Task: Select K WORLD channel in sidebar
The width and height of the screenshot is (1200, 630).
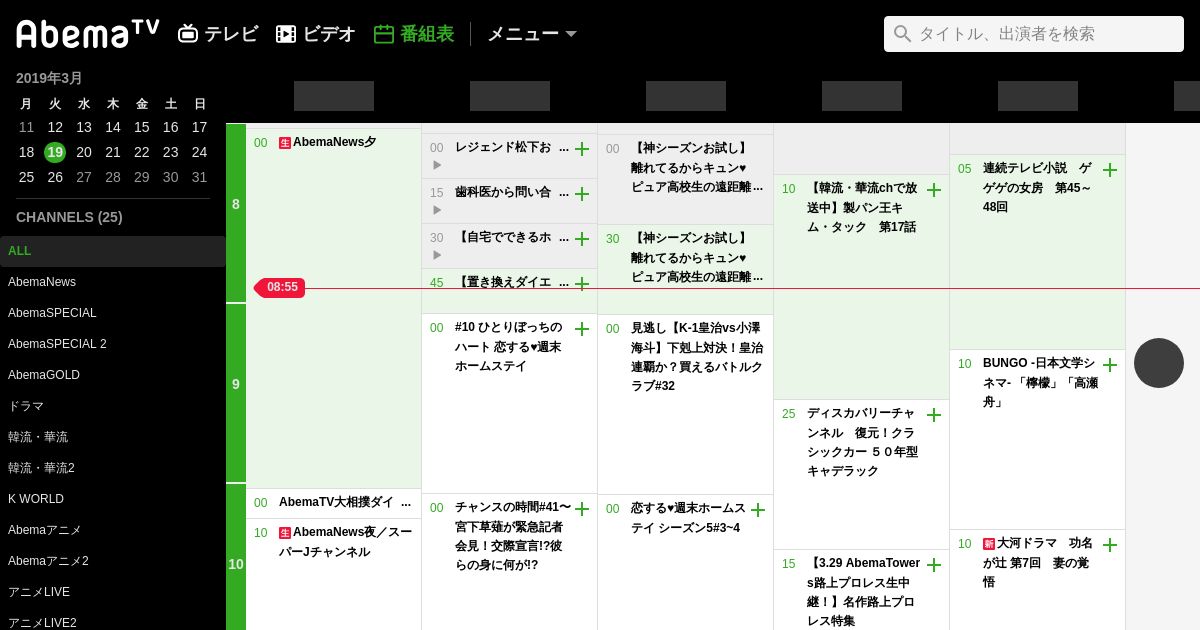Action: [112, 499]
